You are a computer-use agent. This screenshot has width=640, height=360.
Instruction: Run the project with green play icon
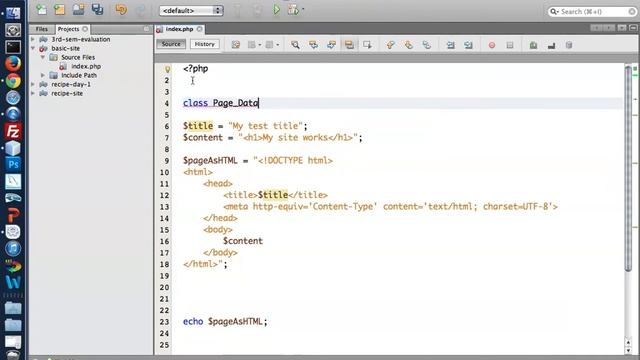276,10
